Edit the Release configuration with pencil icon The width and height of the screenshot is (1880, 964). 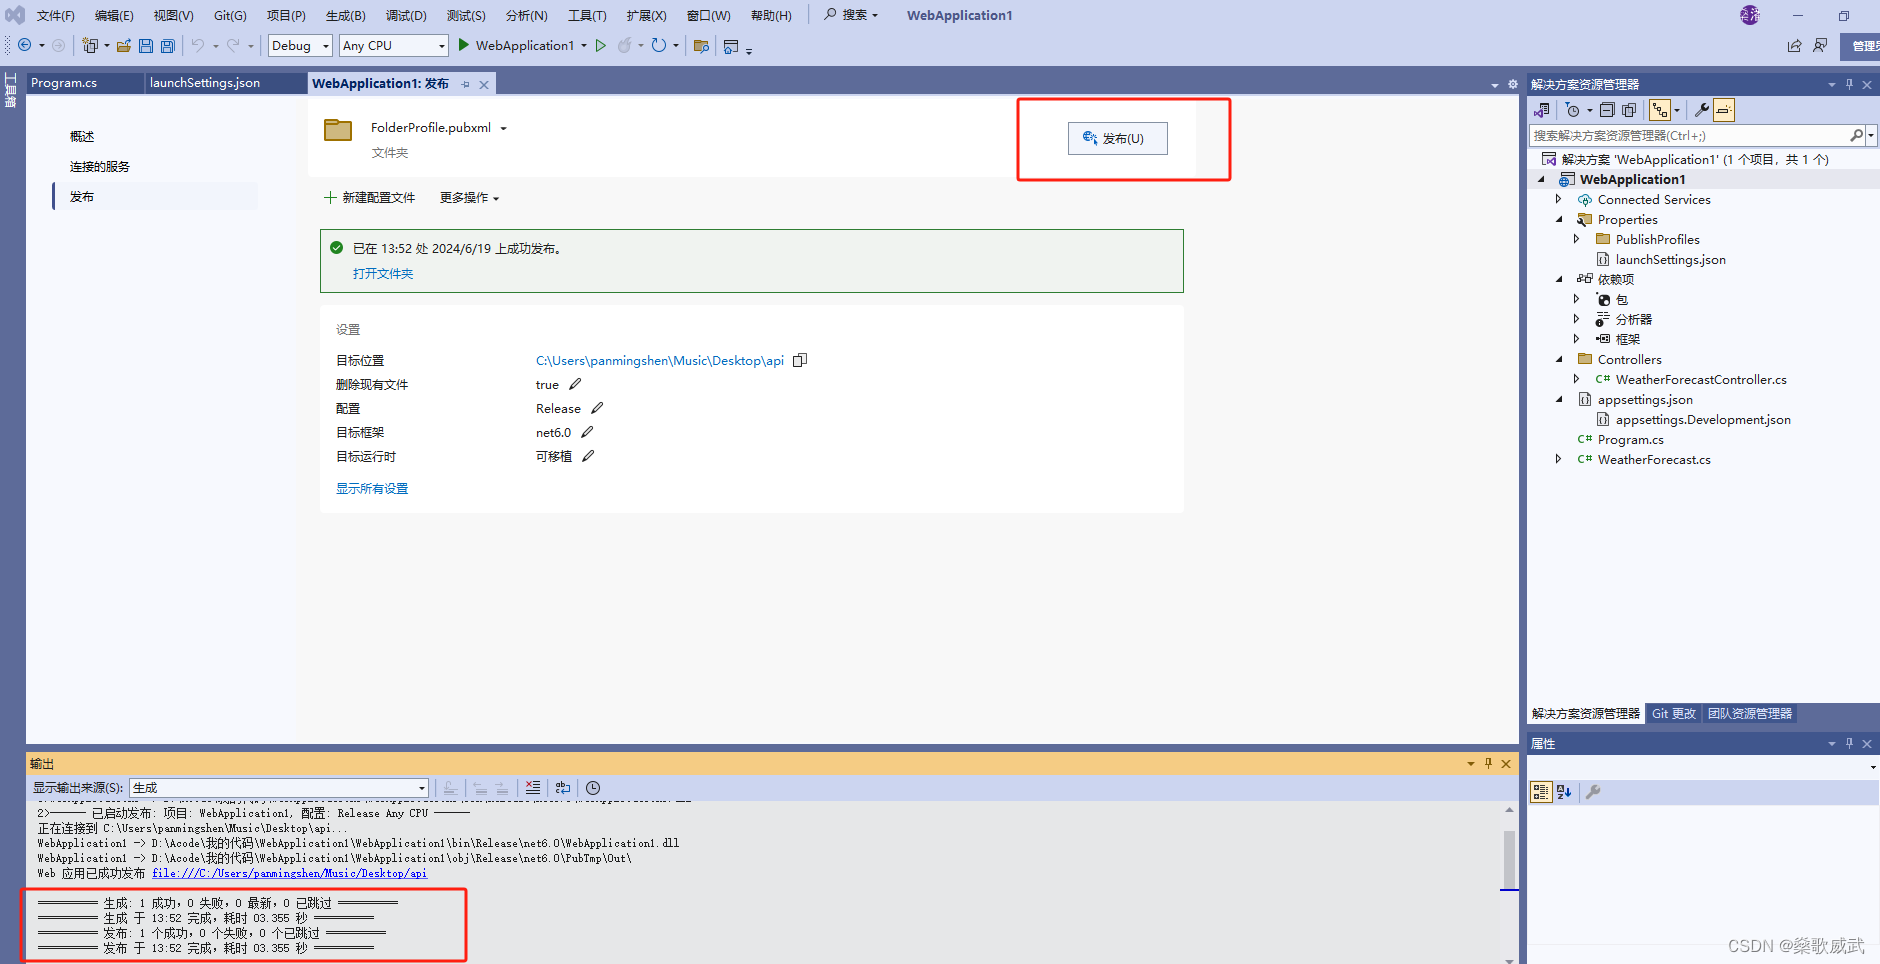pos(597,408)
